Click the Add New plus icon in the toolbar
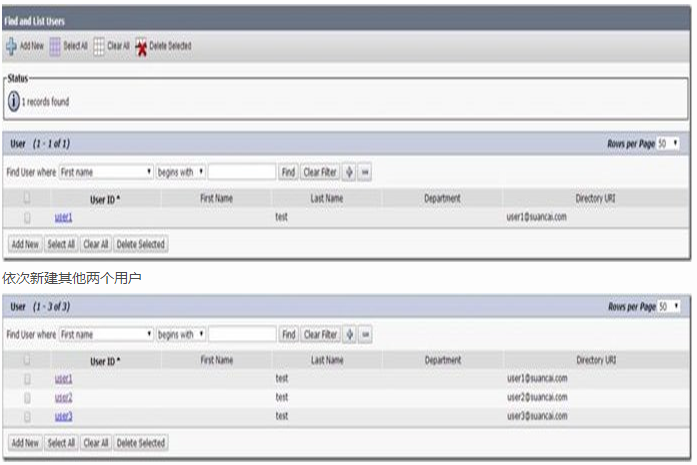This screenshot has width=697, height=465. [11, 46]
